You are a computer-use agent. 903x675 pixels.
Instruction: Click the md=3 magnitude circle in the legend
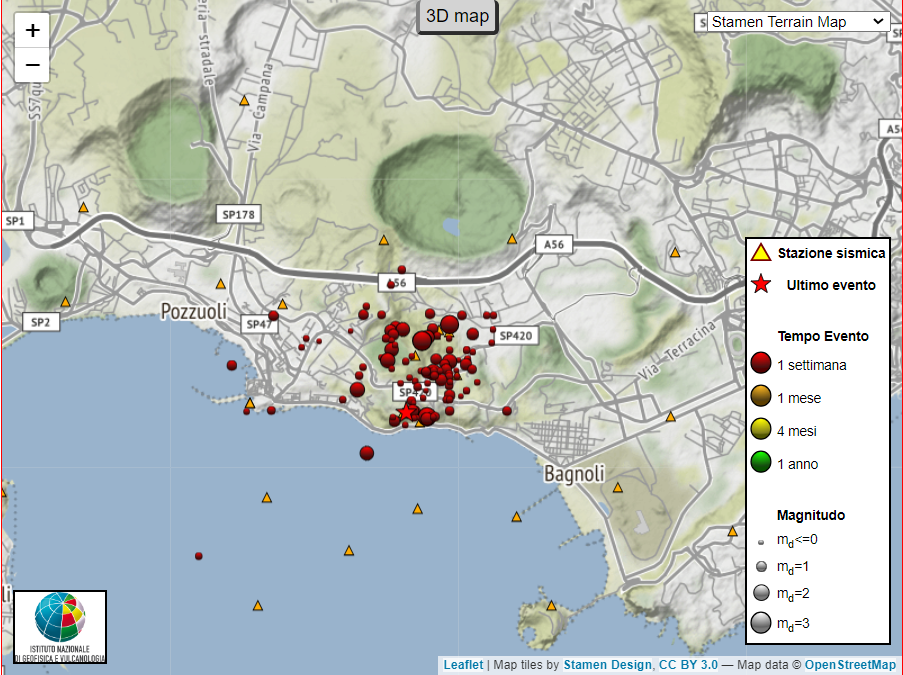pos(761,624)
